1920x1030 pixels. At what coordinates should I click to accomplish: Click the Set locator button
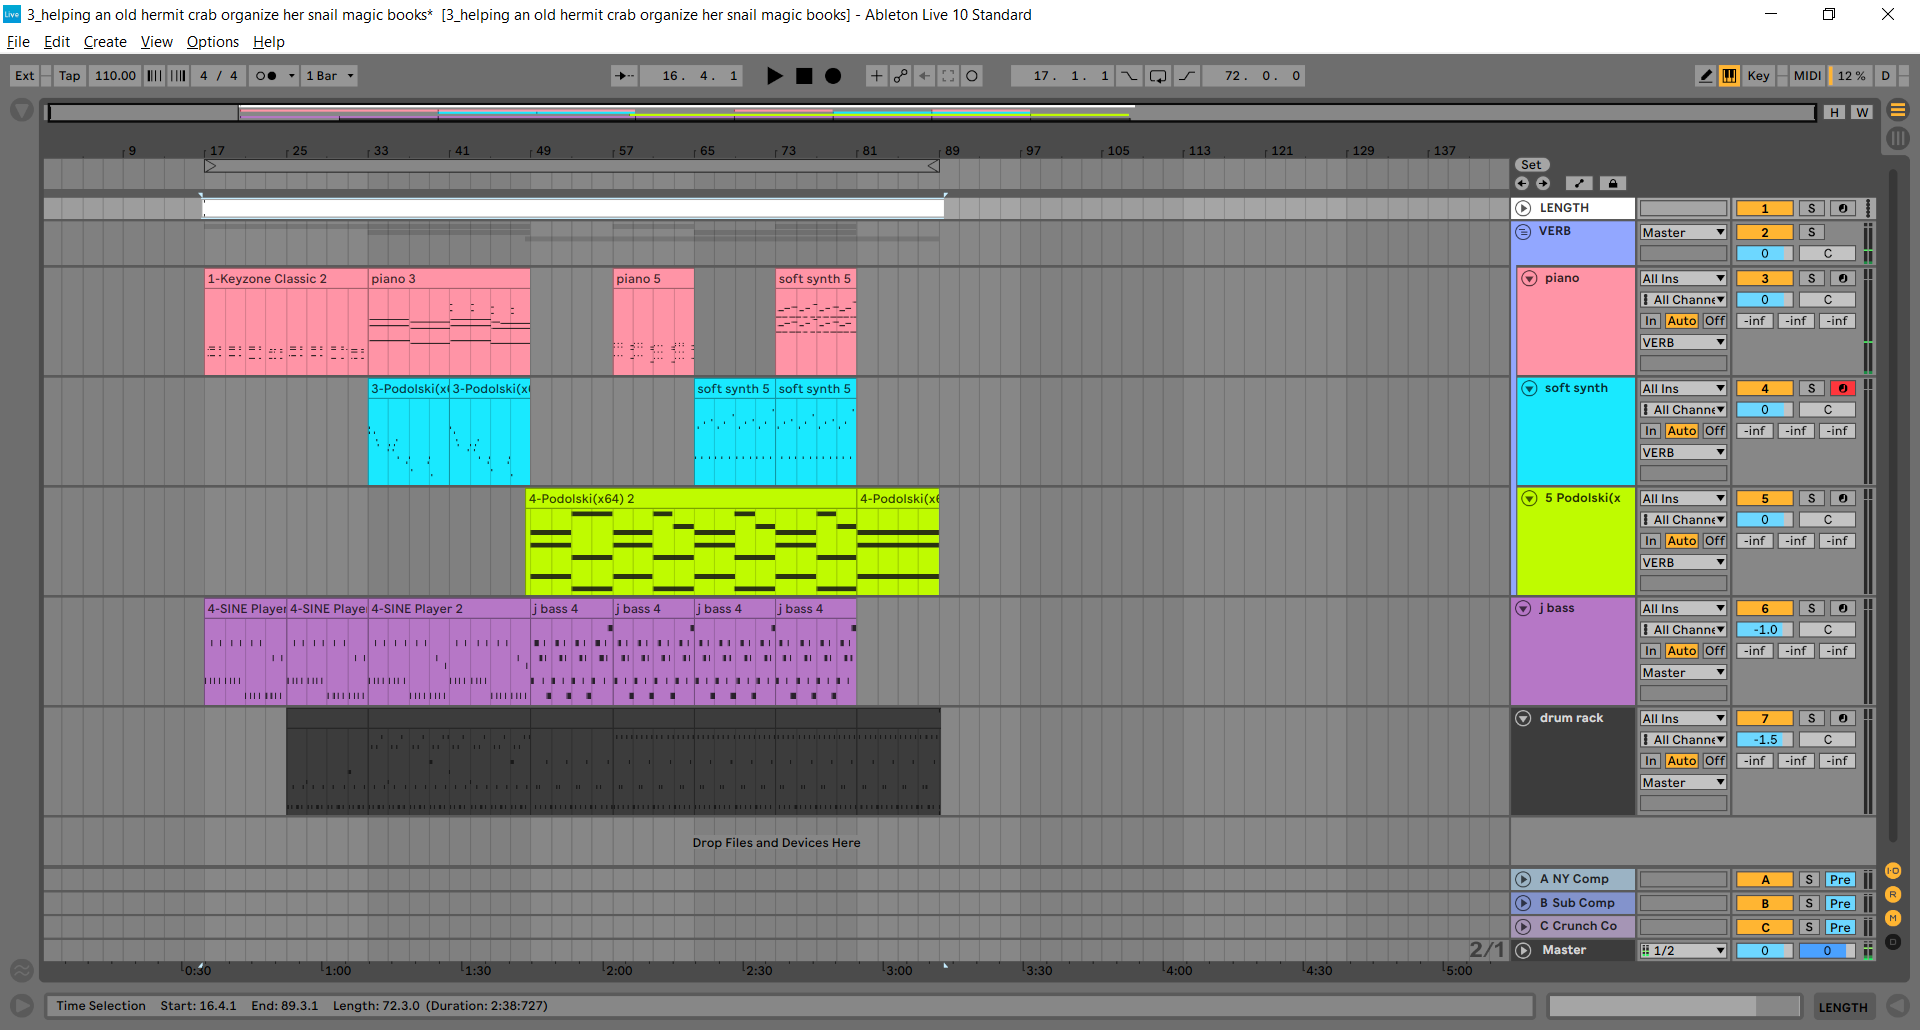point(1532,165)
